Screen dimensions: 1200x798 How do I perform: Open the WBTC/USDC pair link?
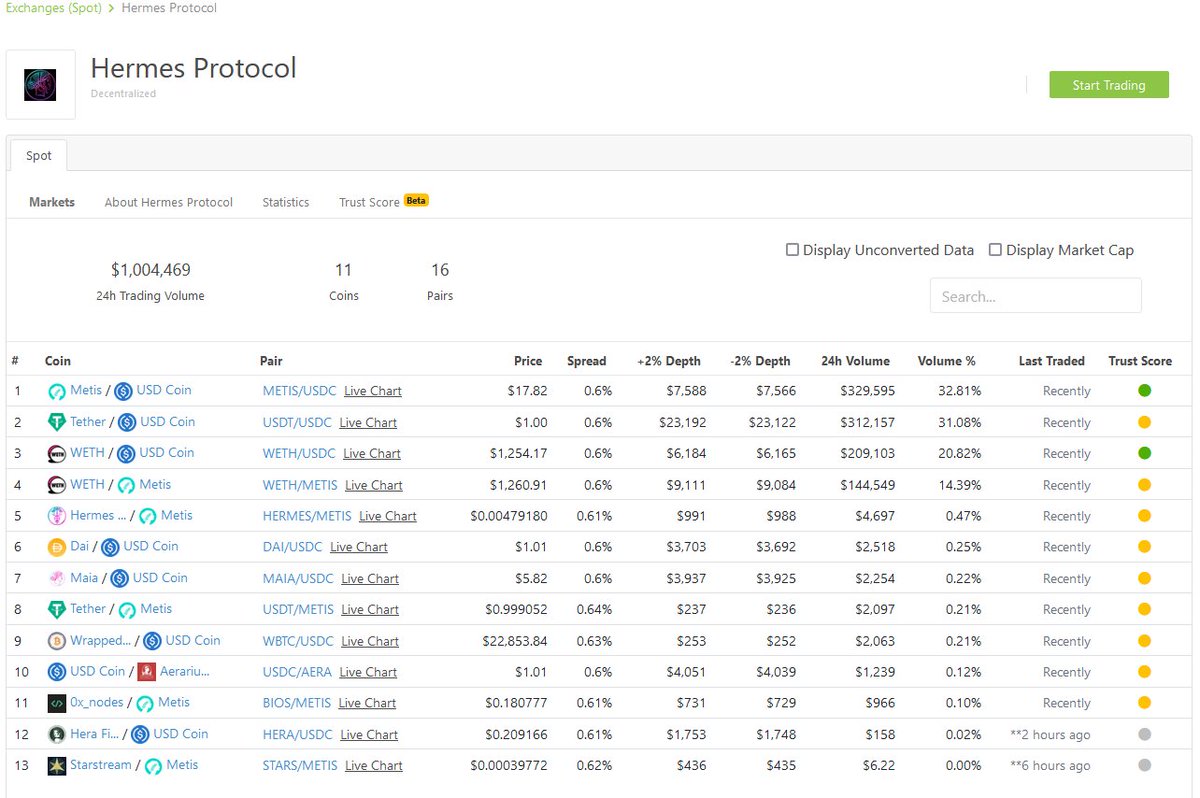coord(298,641)
